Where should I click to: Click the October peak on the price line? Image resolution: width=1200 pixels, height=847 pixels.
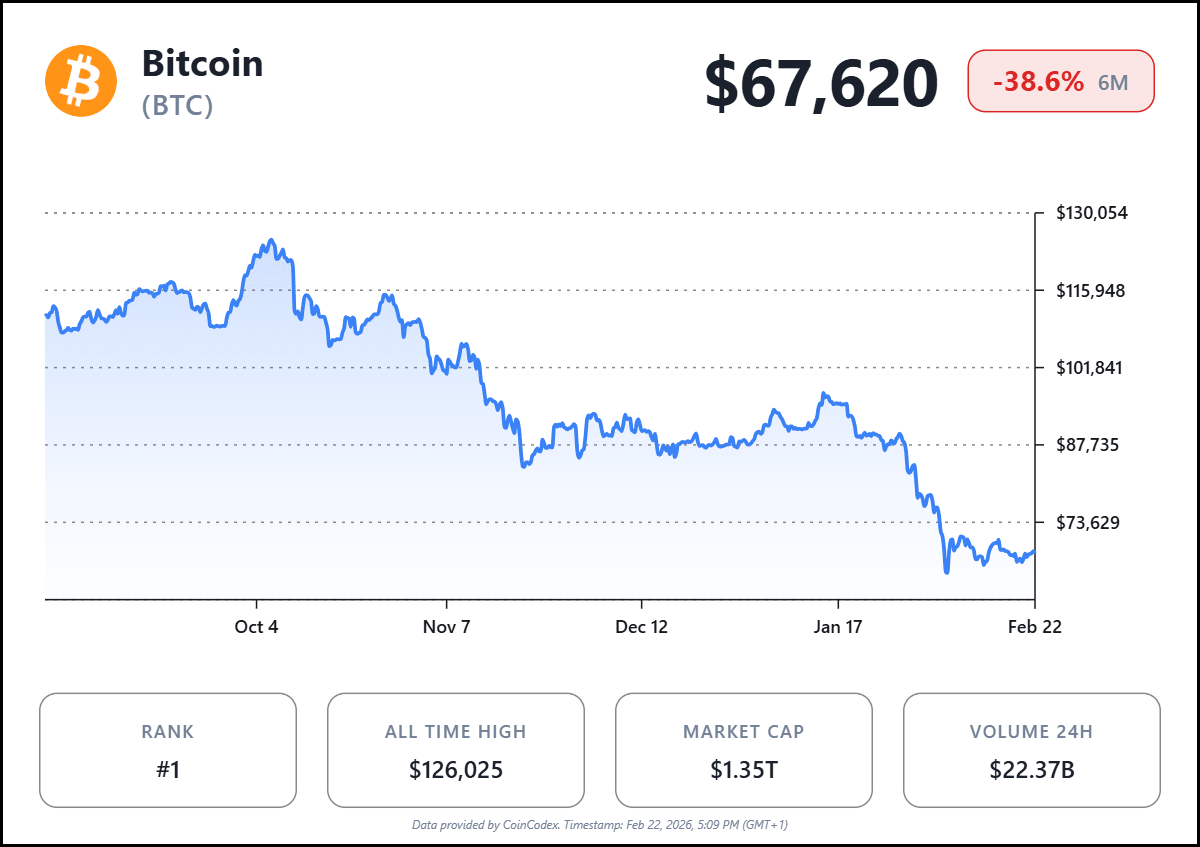270,242
